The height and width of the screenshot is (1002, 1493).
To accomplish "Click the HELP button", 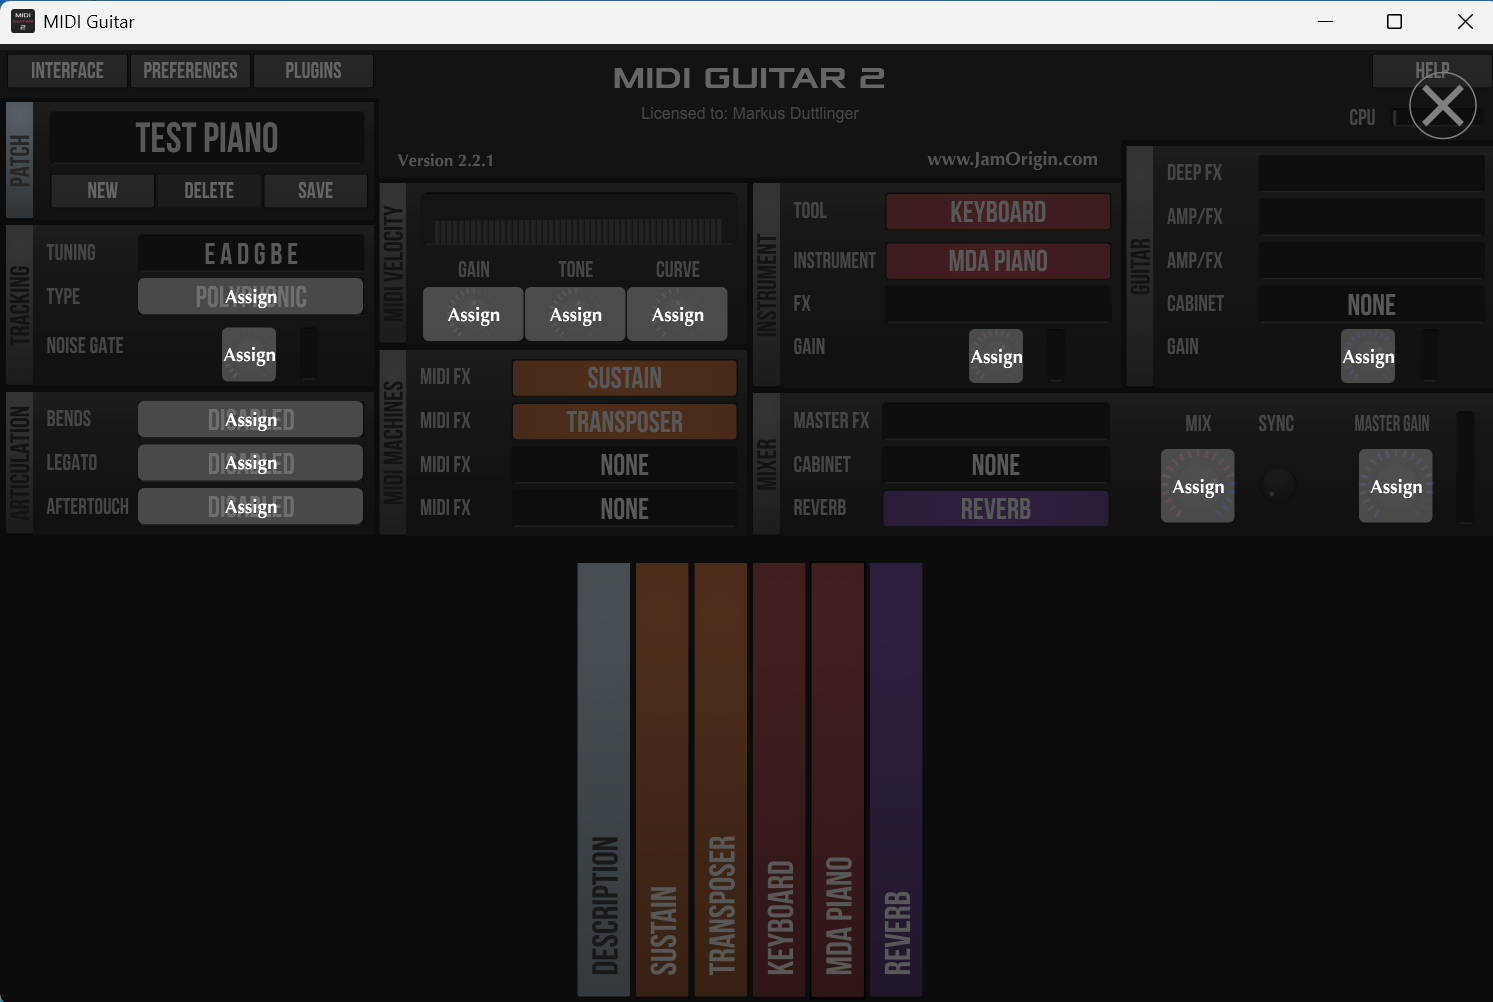I will (x=1430, y=71).
